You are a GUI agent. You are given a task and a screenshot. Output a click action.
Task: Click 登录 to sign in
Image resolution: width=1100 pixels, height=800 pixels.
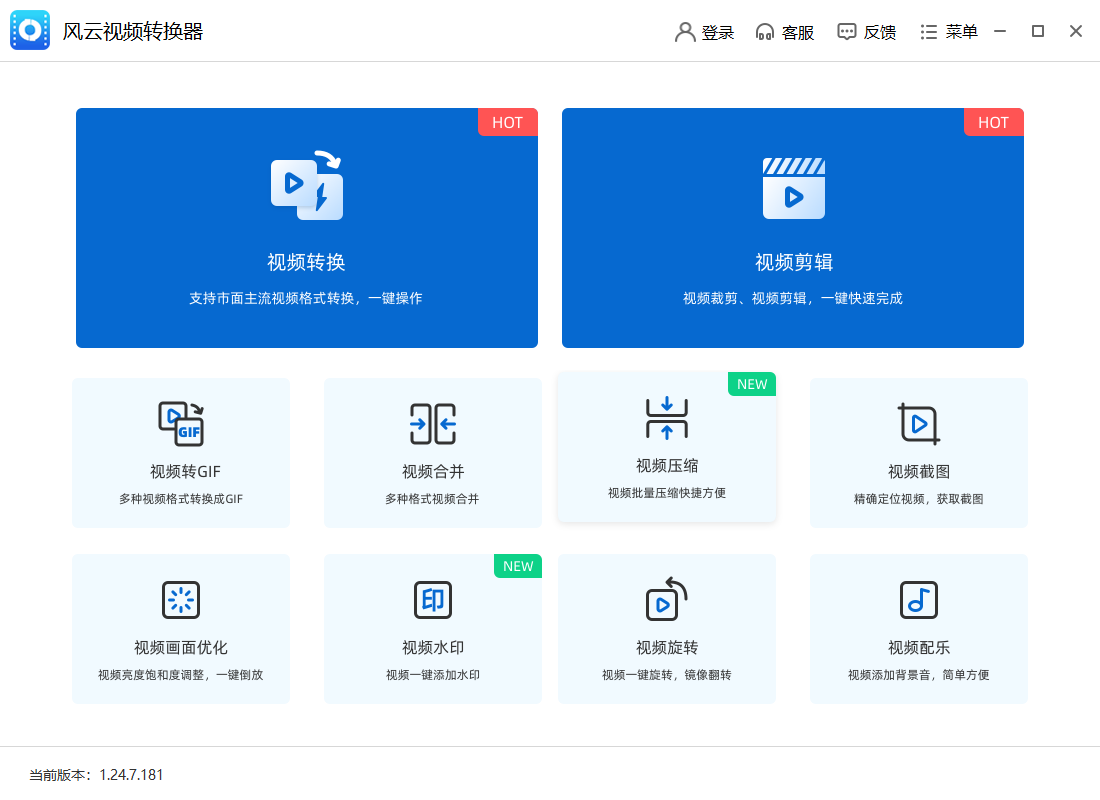[705, 31]
